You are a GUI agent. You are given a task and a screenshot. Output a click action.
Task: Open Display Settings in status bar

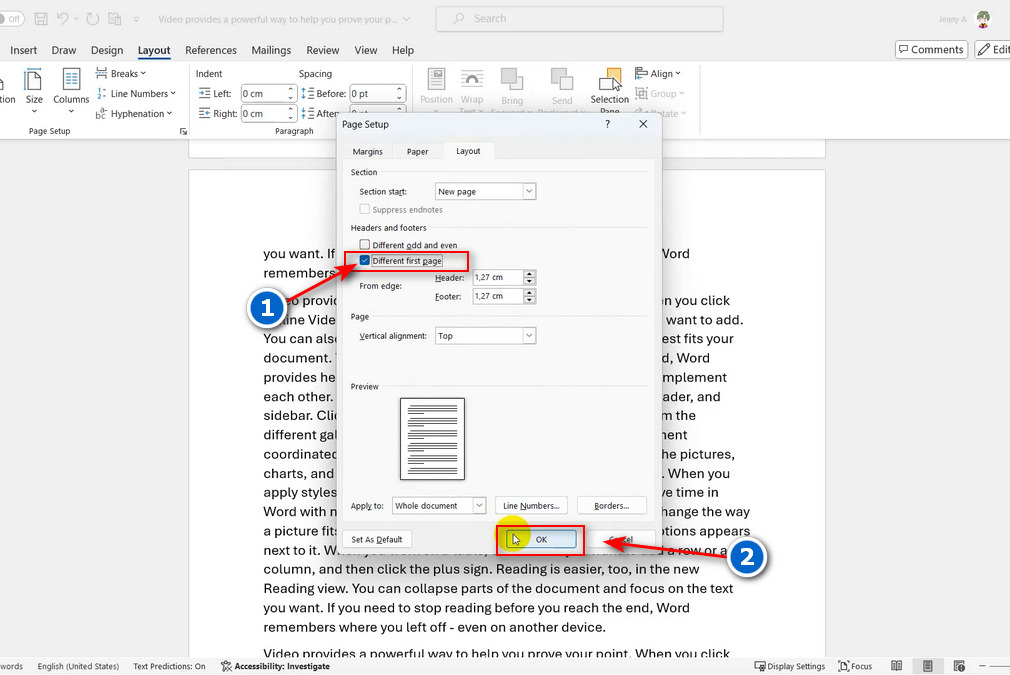pos(790,666)
